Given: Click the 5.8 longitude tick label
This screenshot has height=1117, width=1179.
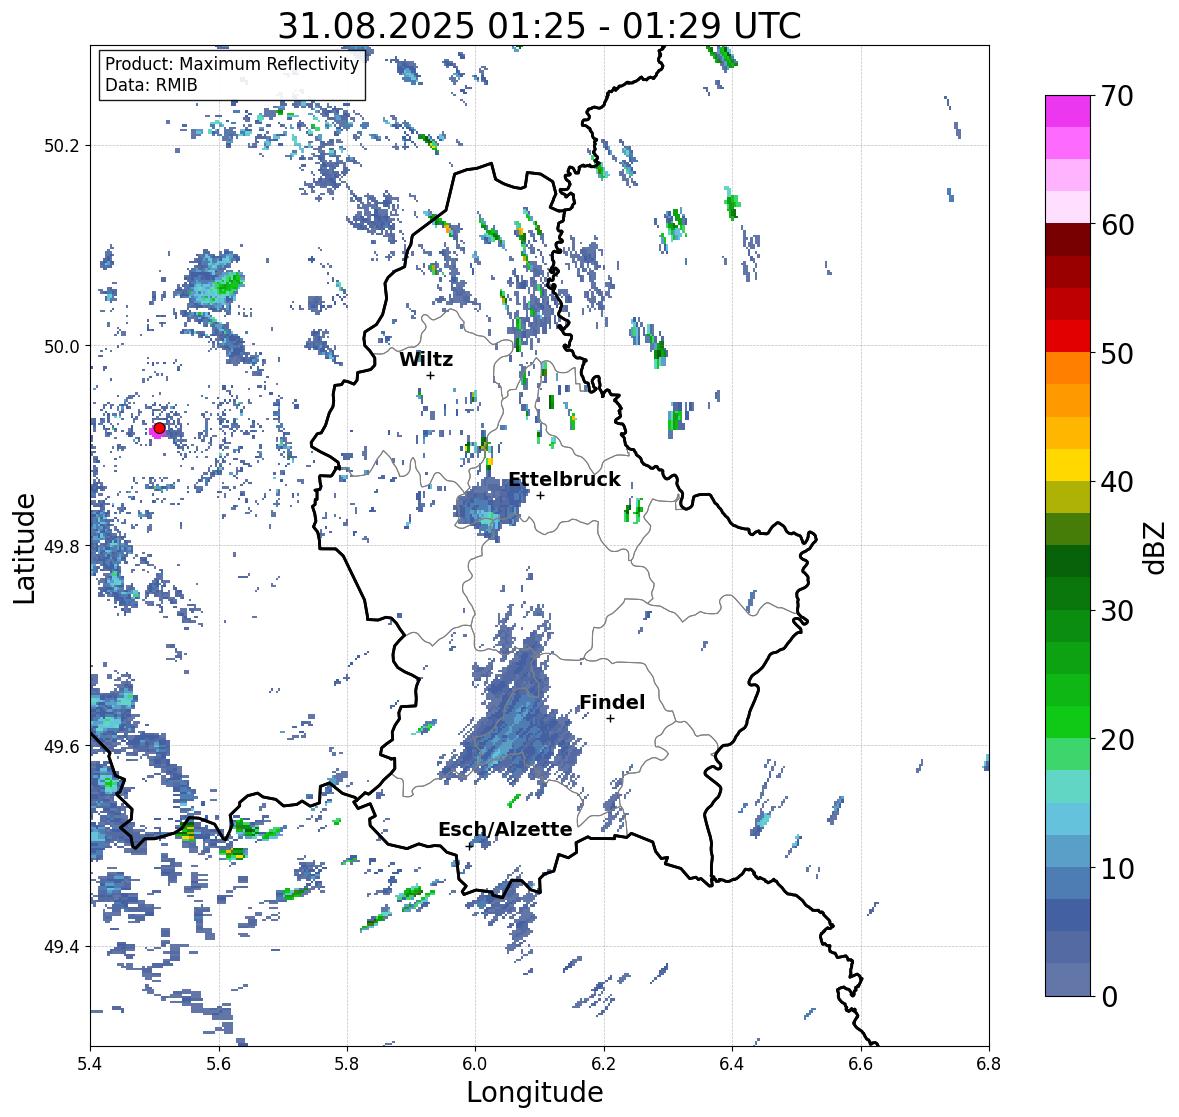Looking at the screenshot, I should 347,1064.
